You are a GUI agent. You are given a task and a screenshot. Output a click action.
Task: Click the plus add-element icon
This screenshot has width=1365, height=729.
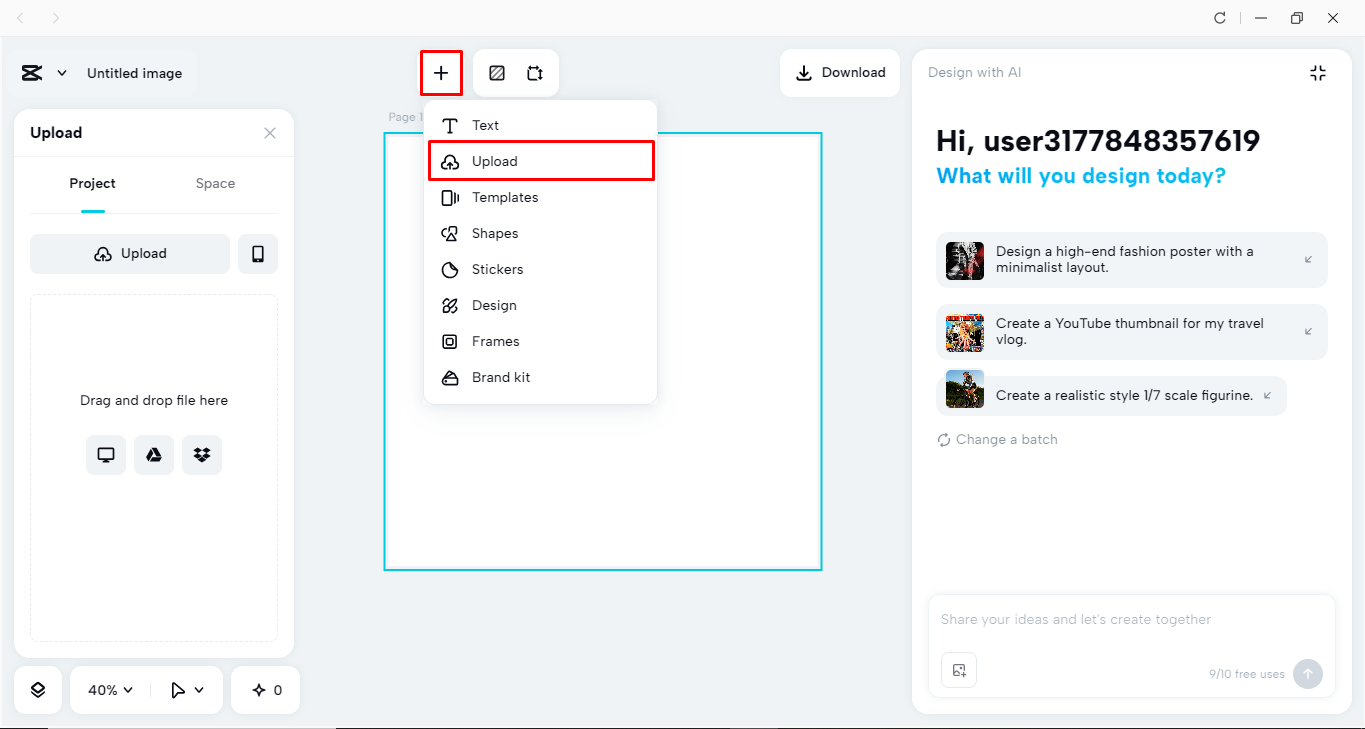point(441,73)
